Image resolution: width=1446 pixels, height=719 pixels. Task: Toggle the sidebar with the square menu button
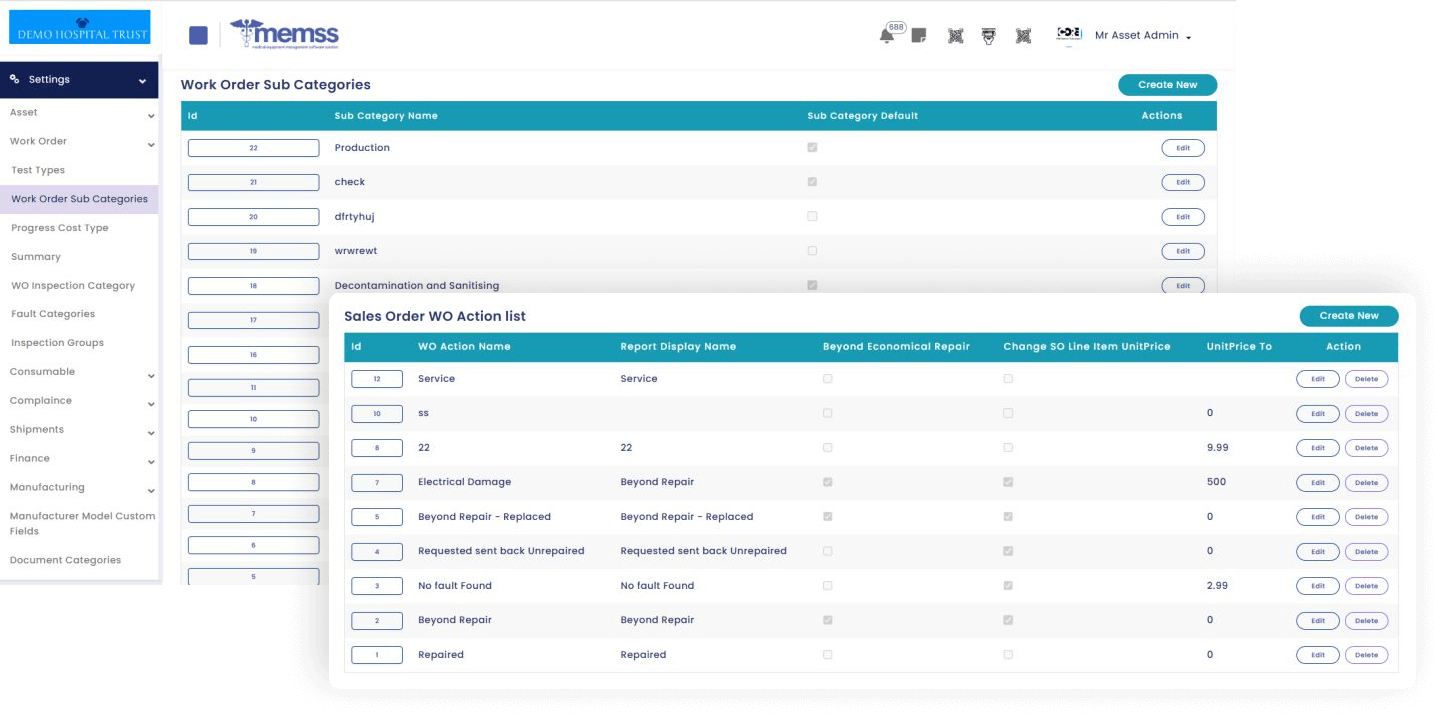click(x=198, y=35)
